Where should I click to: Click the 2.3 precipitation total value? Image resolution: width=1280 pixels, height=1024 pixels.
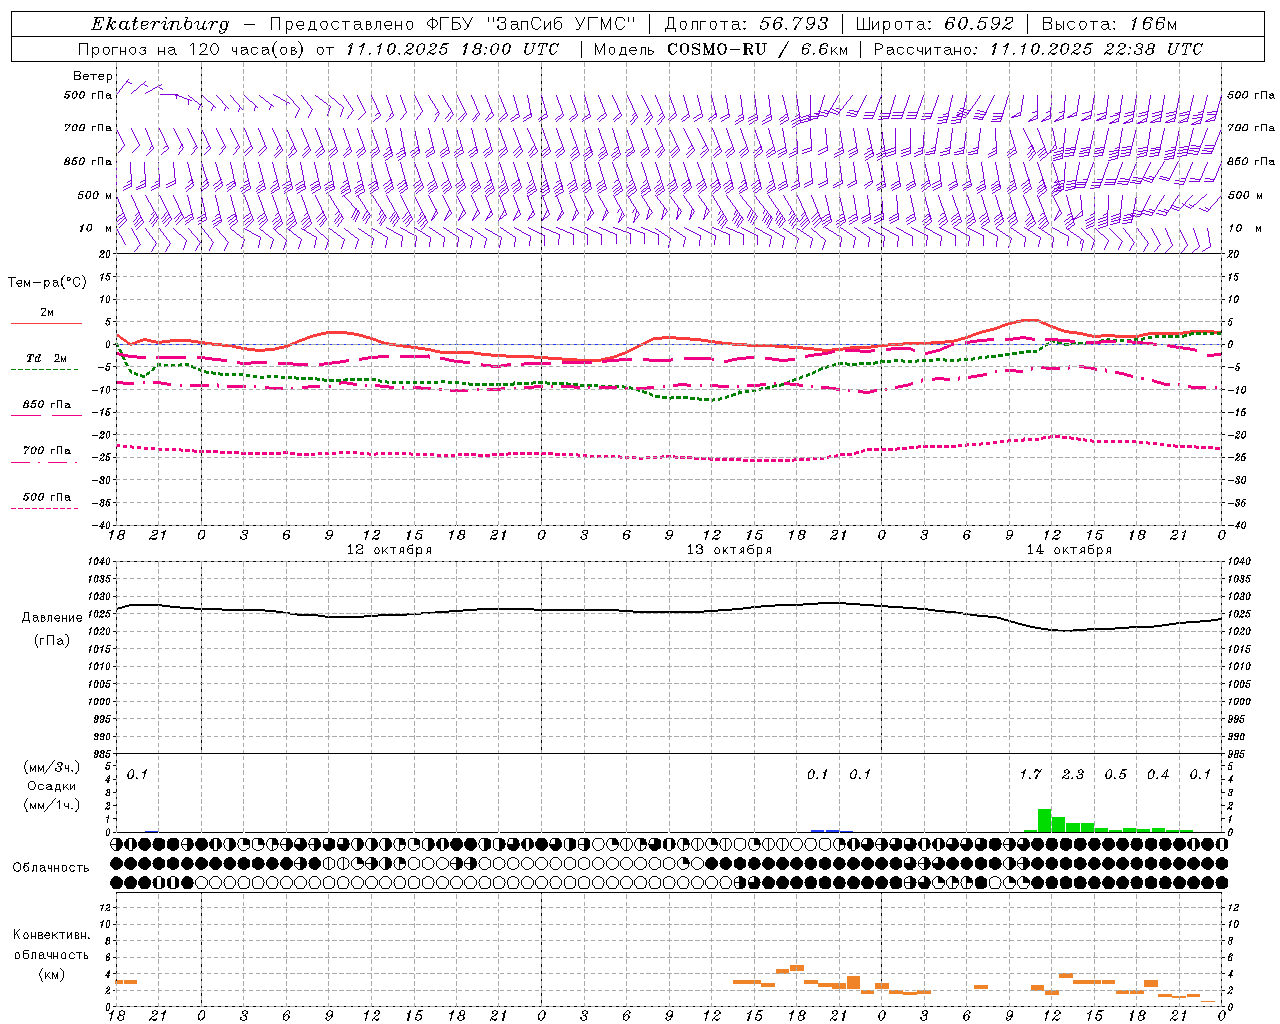[1073, 774]
